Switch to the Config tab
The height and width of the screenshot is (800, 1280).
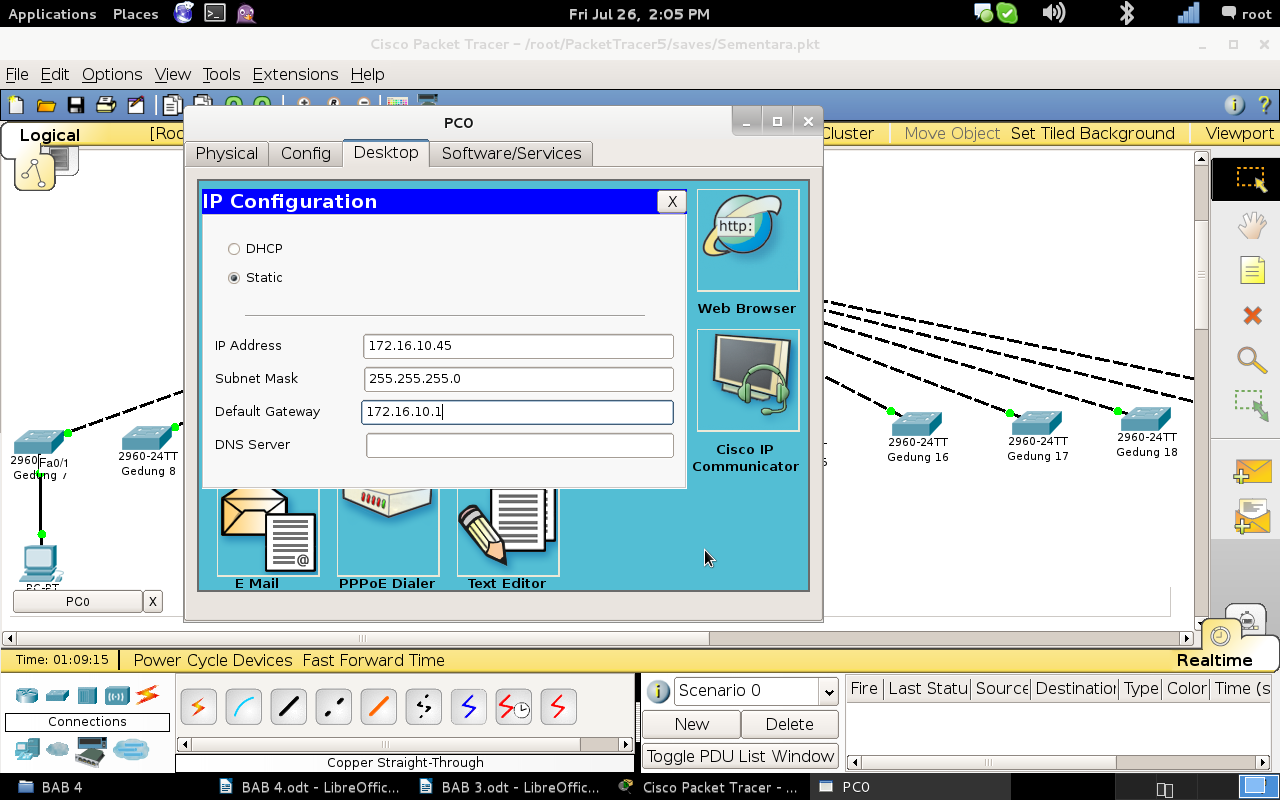(x=306, y=153)
